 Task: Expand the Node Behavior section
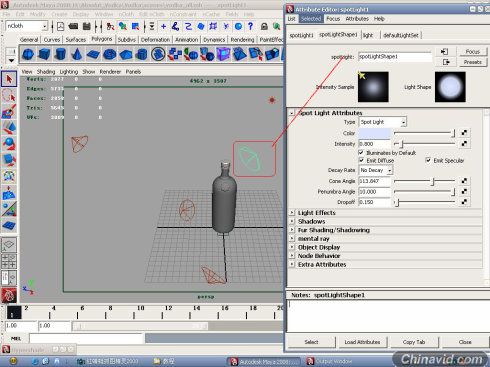(292, 256)
